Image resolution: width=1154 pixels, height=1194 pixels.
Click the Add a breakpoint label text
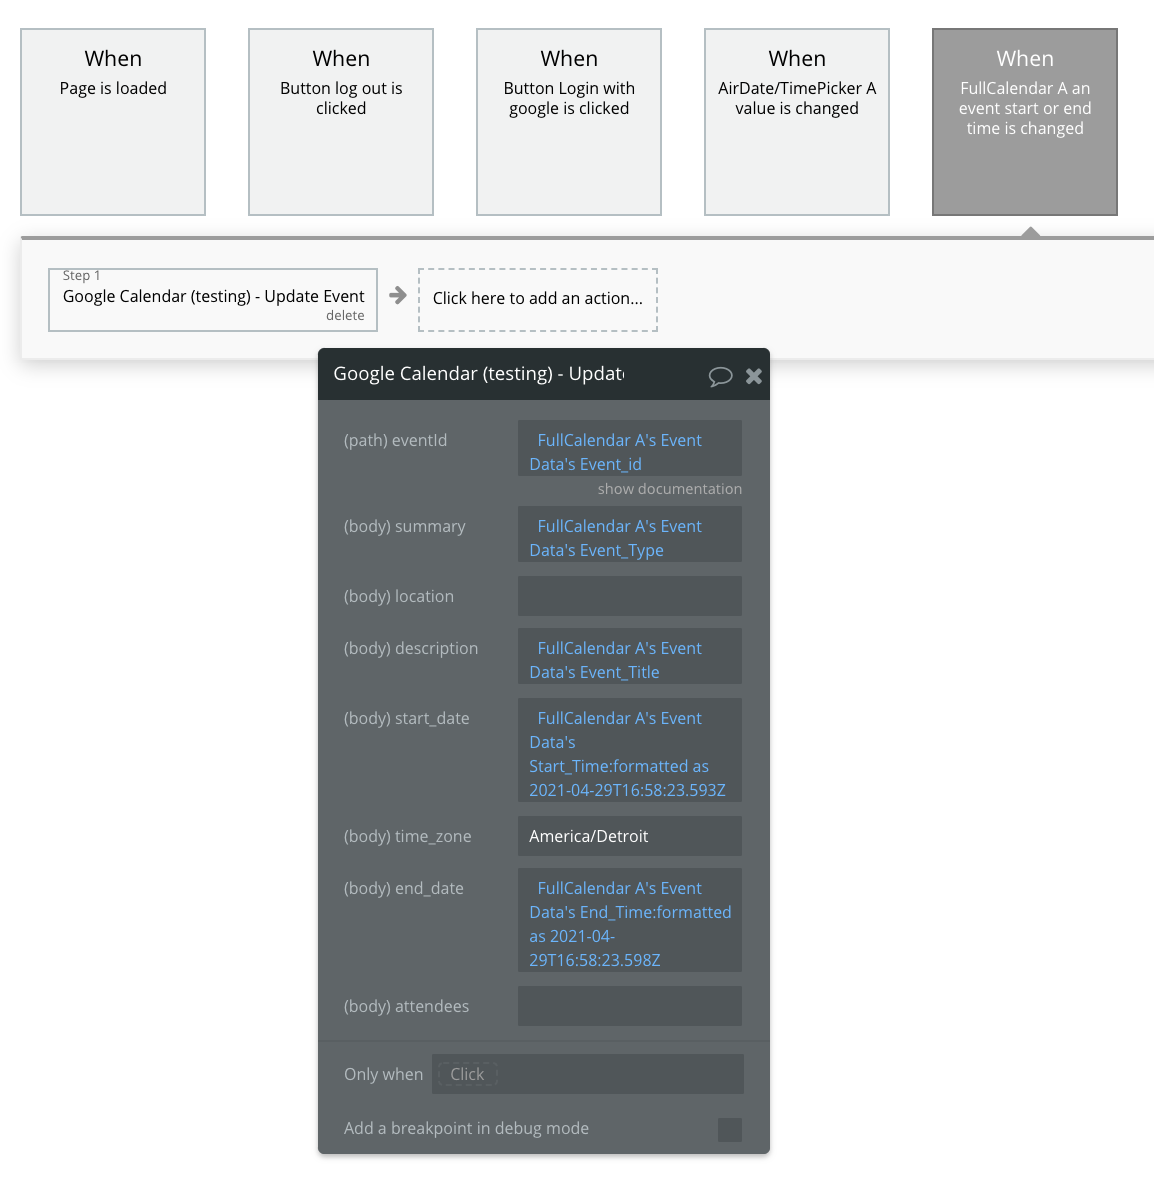[x=466, y=1128]
